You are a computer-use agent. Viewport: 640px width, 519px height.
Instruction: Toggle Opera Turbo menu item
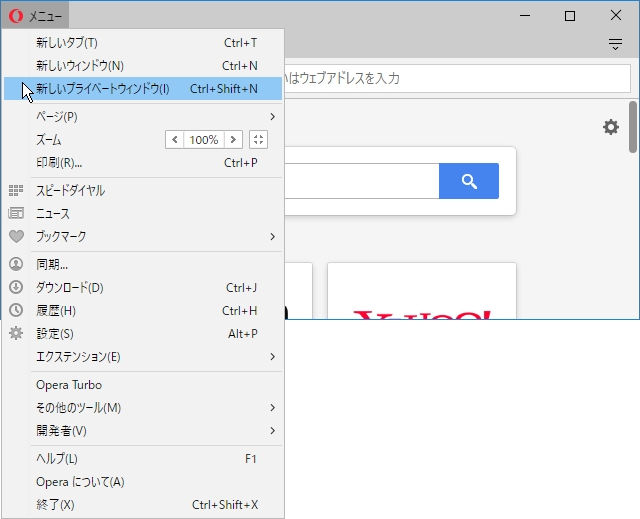(x=143, y=385)
